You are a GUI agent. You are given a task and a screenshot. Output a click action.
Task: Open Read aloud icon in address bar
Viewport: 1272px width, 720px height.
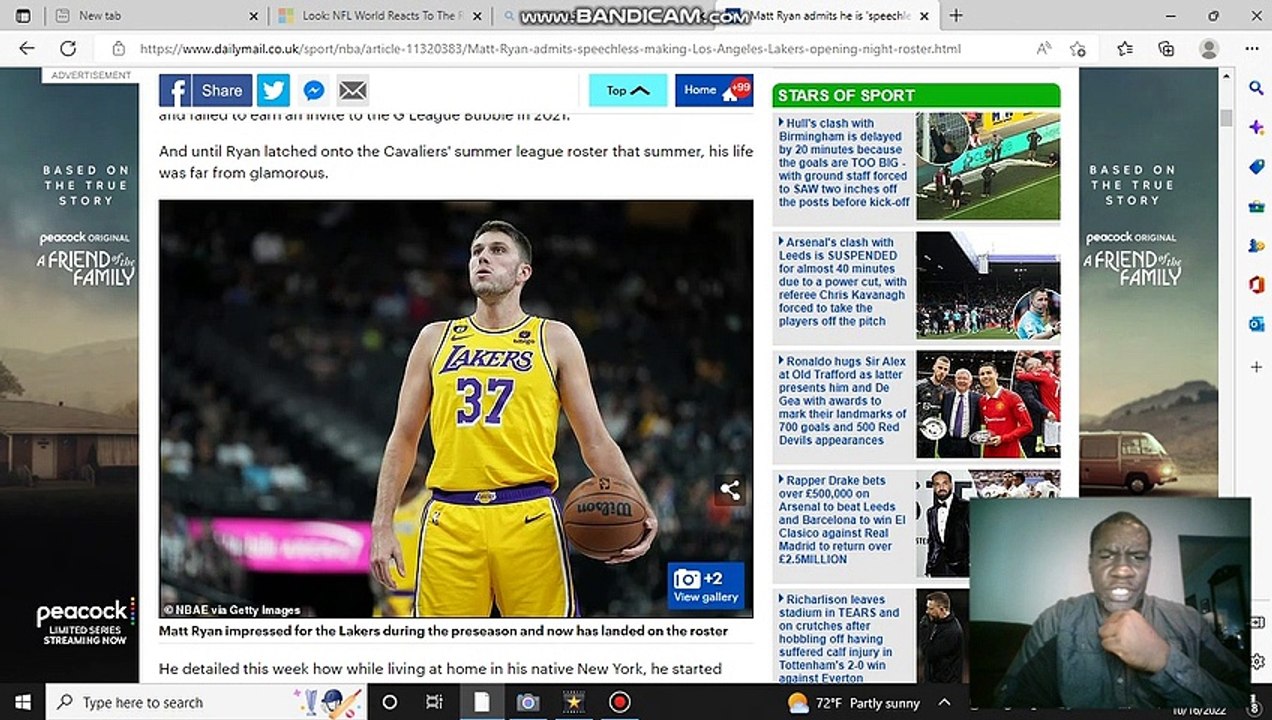point(1044,48)
